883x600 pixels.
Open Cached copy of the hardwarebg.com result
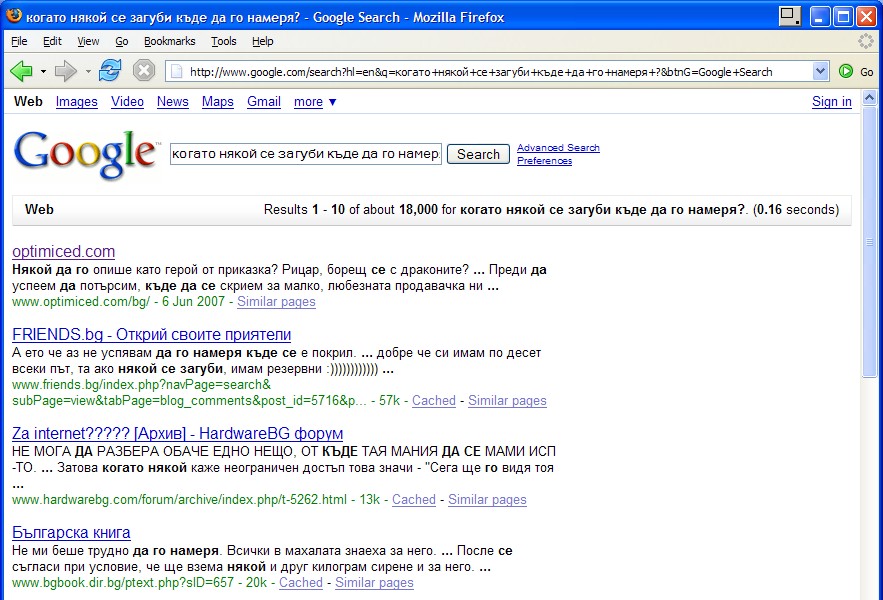click(414, 500)
